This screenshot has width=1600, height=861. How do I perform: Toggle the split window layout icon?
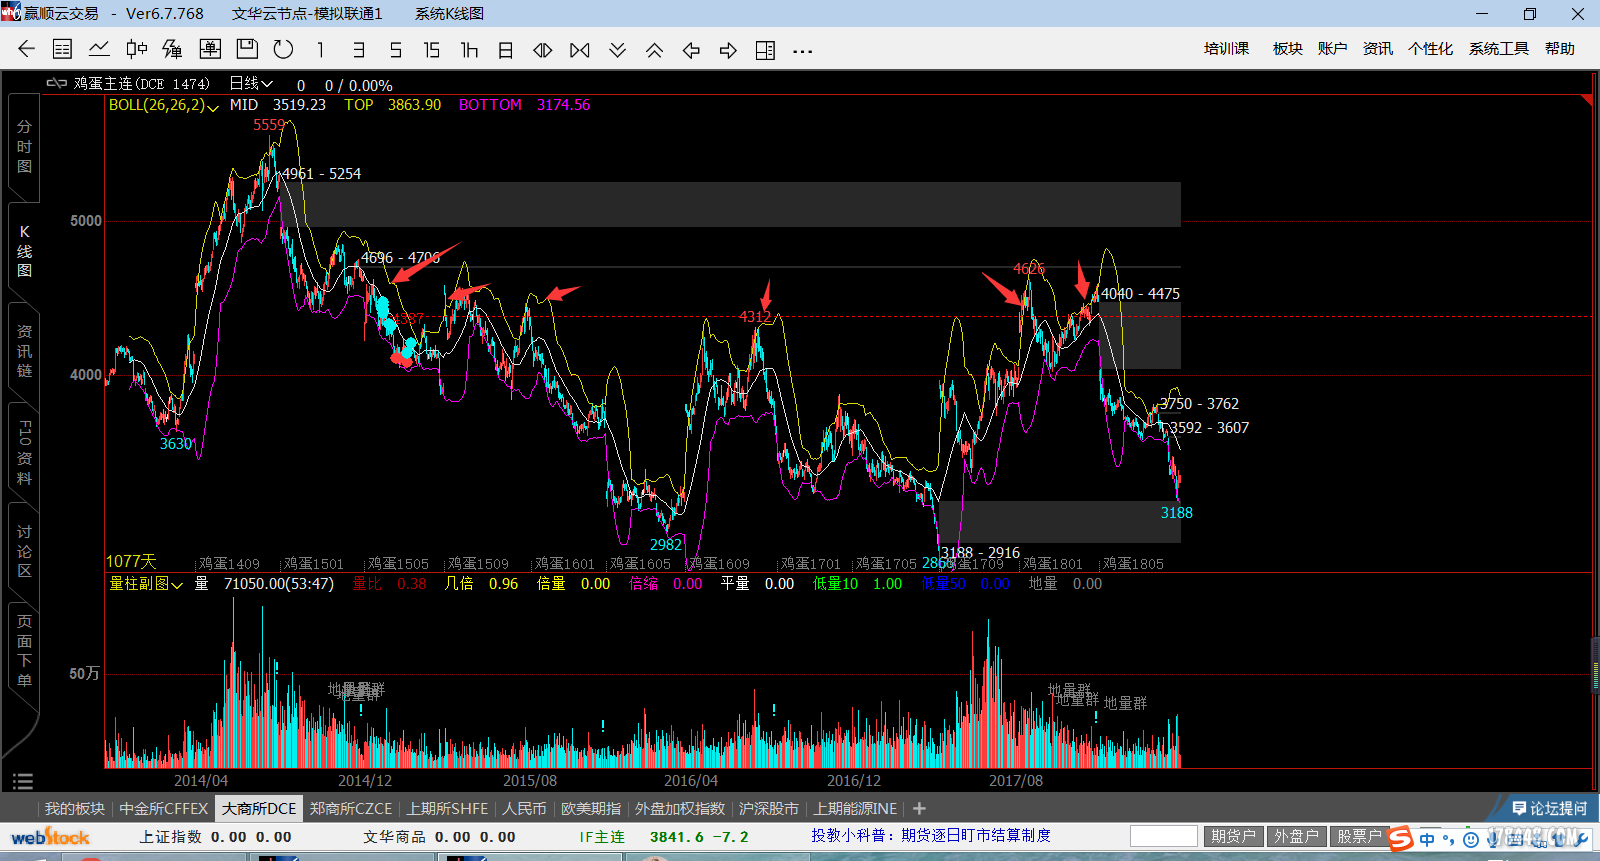point(765,50)
